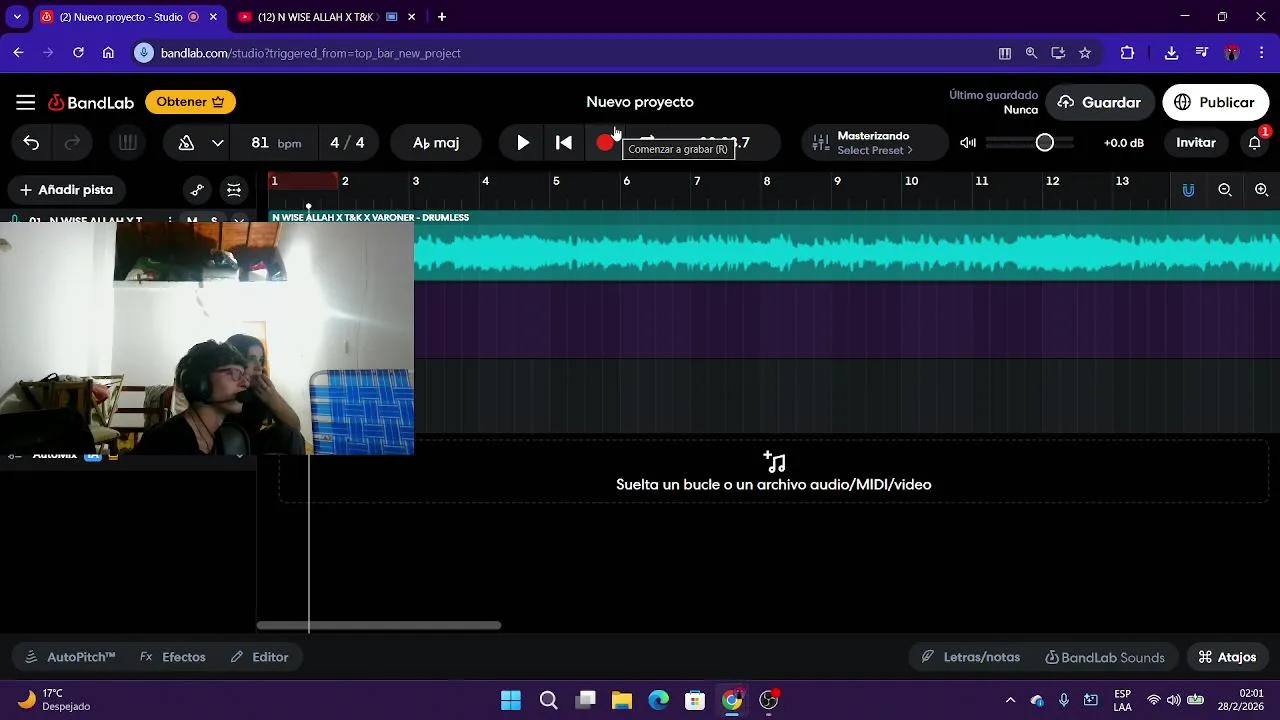Close the Nuevo proyecto browser tab
1280x720 pixels.
pos(213,17)
